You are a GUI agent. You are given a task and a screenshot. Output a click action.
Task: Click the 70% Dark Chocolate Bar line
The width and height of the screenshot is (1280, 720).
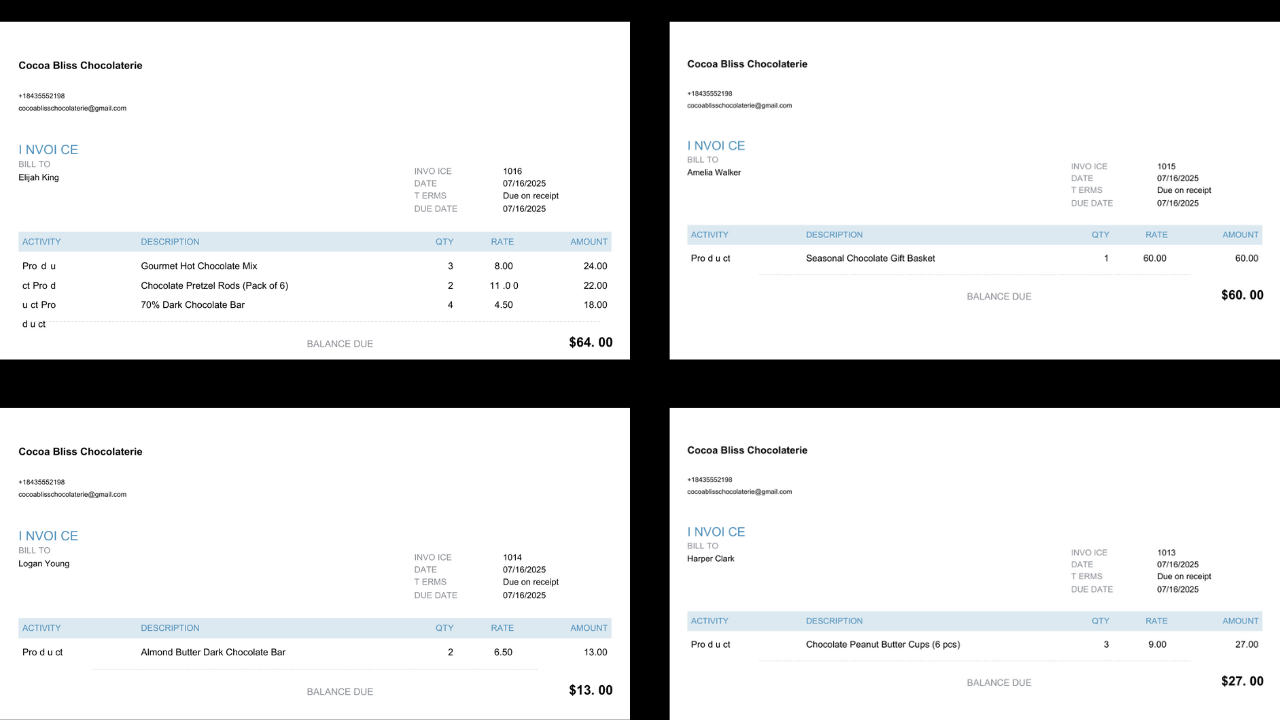(x=193, y=305)
